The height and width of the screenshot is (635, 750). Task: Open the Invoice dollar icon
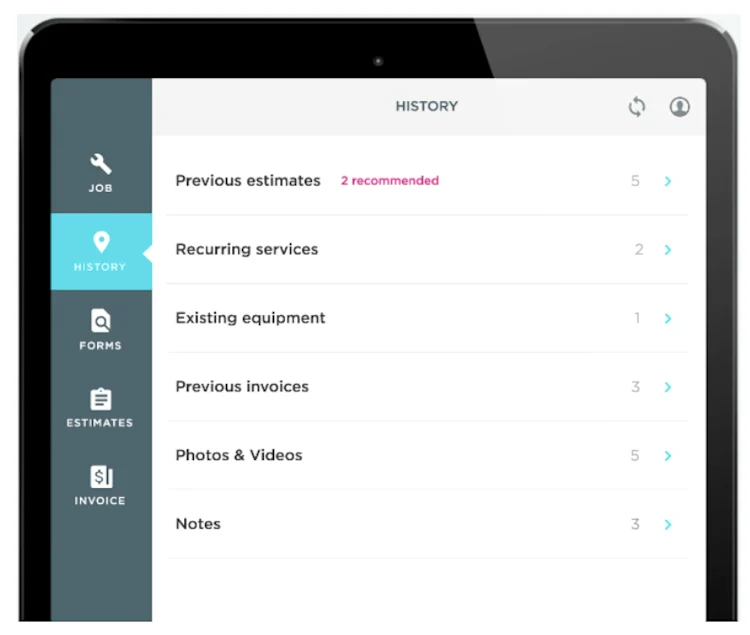click(101, 477)
